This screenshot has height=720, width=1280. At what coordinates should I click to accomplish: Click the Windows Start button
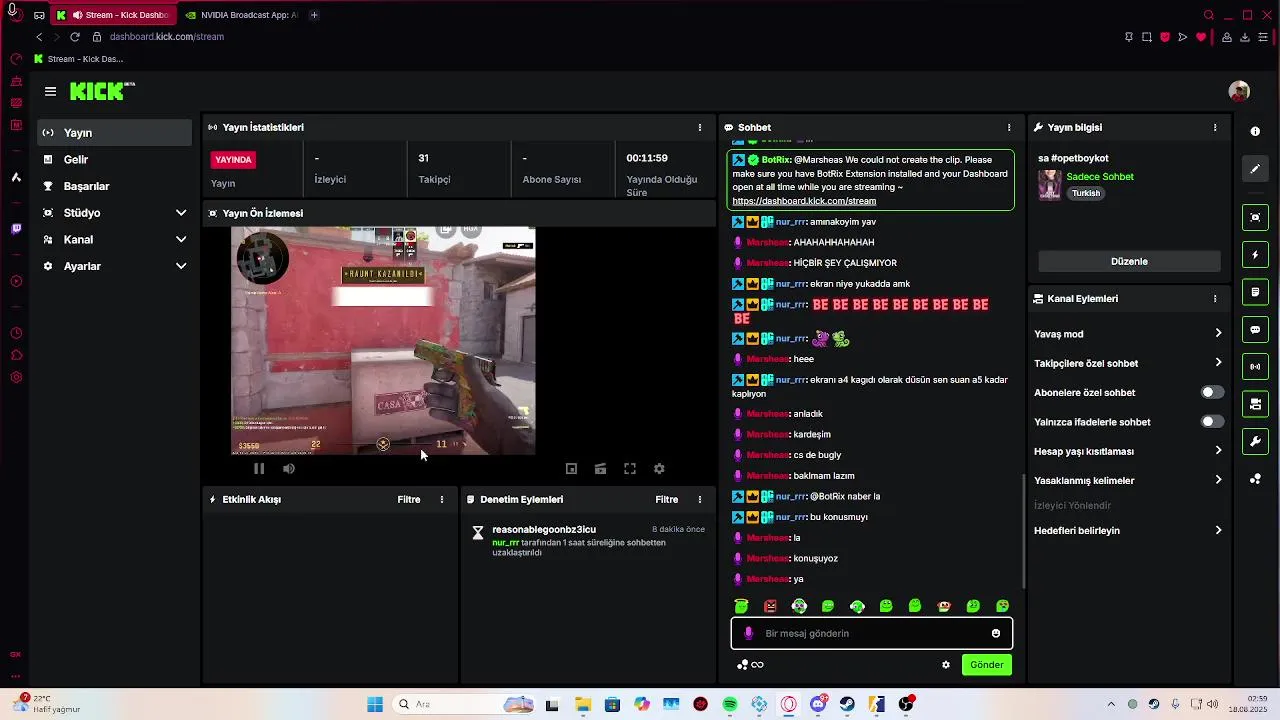[x=375, y=705]
